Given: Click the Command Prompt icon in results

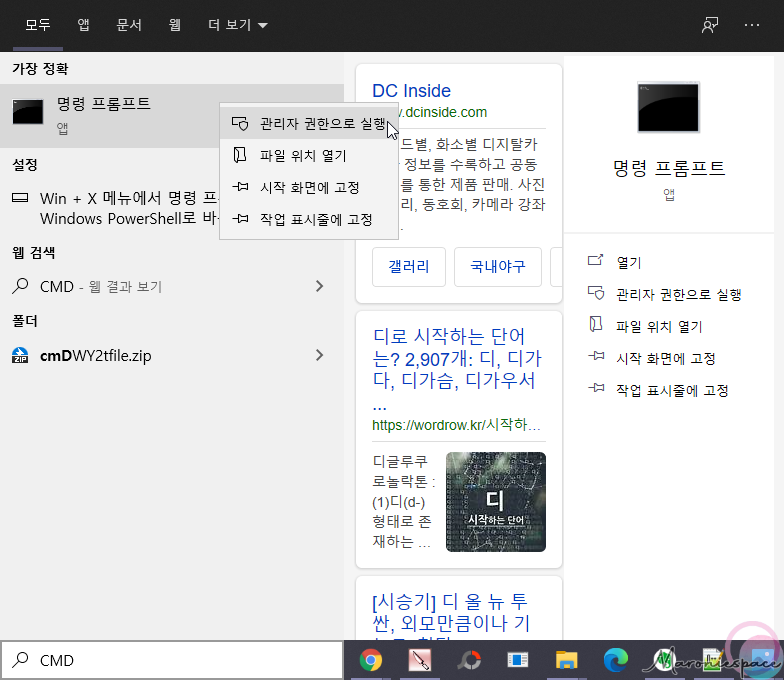Looking at the screenshot, I should (28, 112).
